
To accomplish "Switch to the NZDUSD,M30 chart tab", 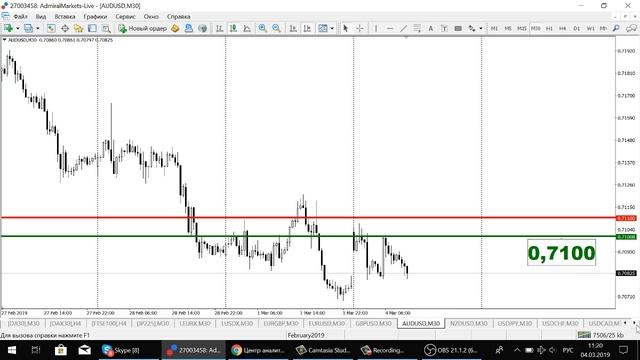I will pyautogui.click(x=469, y=323).
